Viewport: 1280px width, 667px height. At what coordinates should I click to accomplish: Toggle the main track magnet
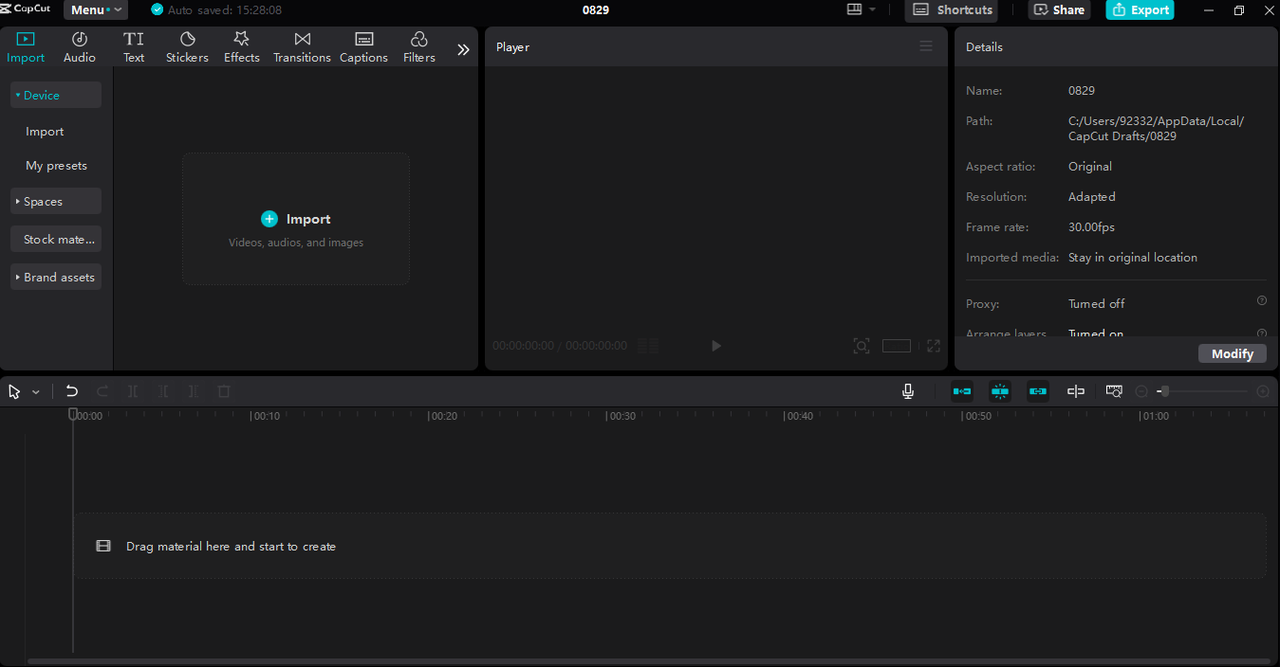(962, 391)
